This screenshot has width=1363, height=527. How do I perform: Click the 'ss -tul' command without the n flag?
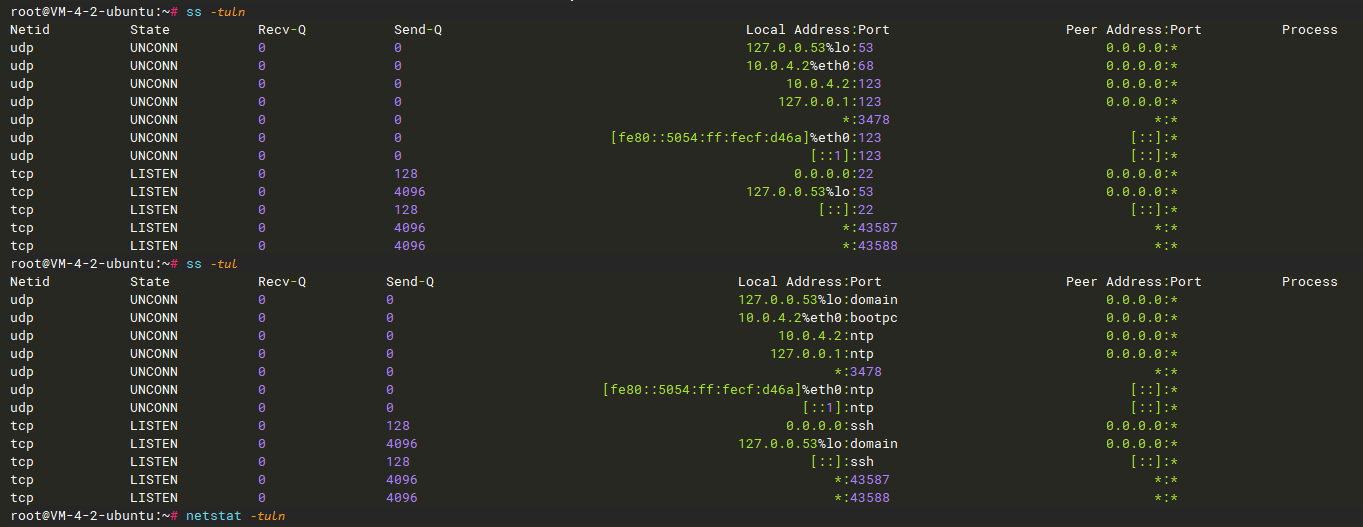pyautogui.click(x=210, y=263)
